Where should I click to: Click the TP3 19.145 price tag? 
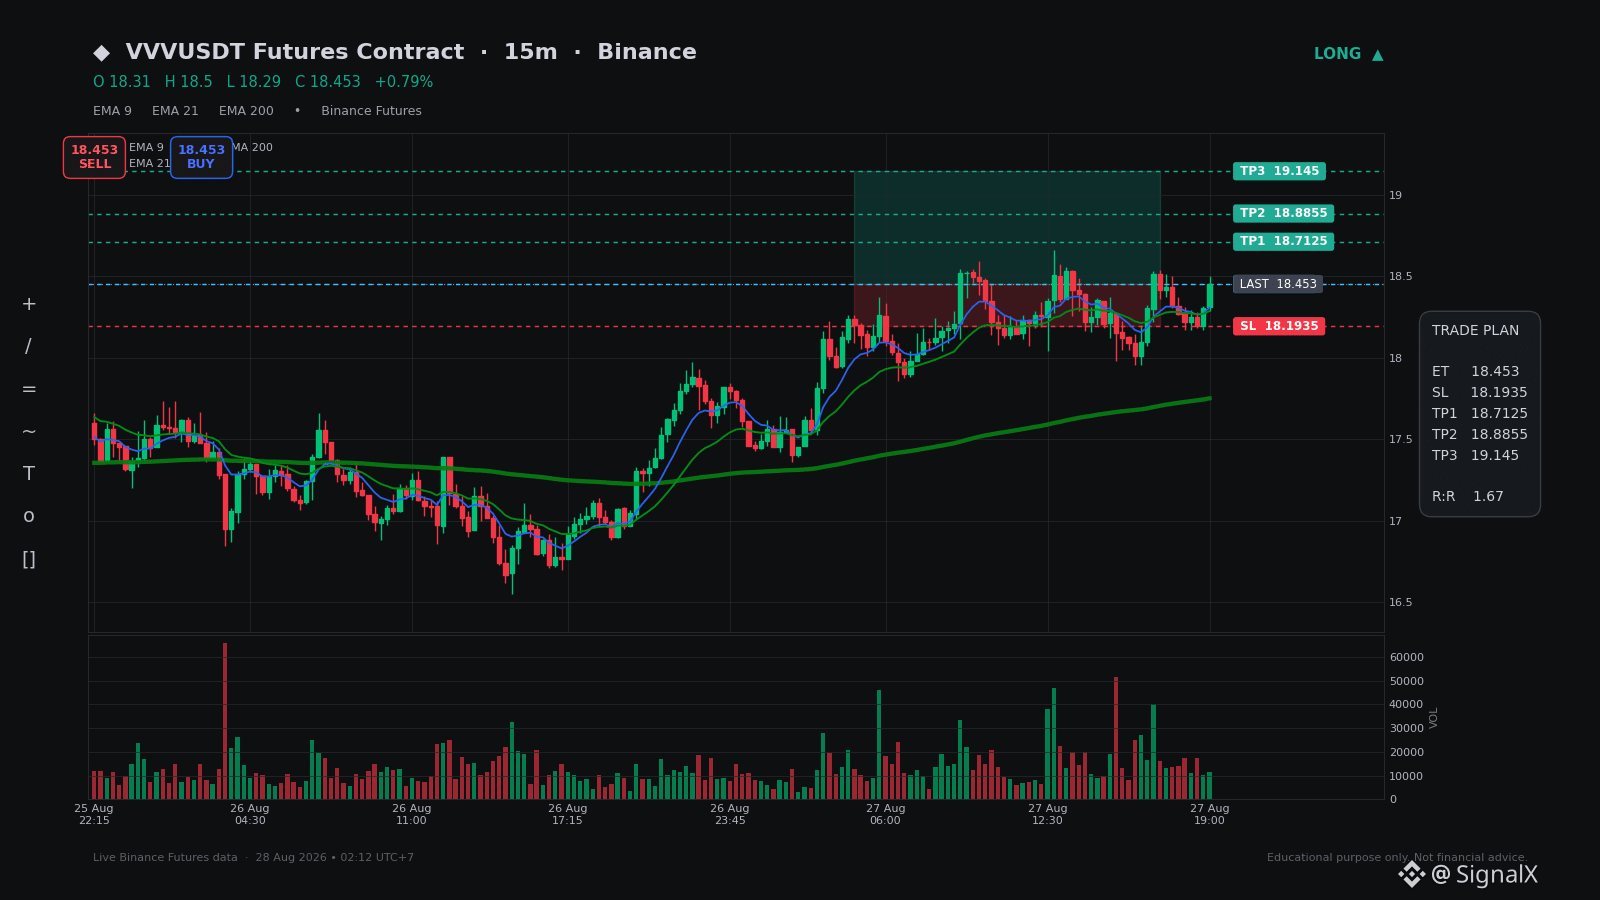click(x=1279, y=171)
